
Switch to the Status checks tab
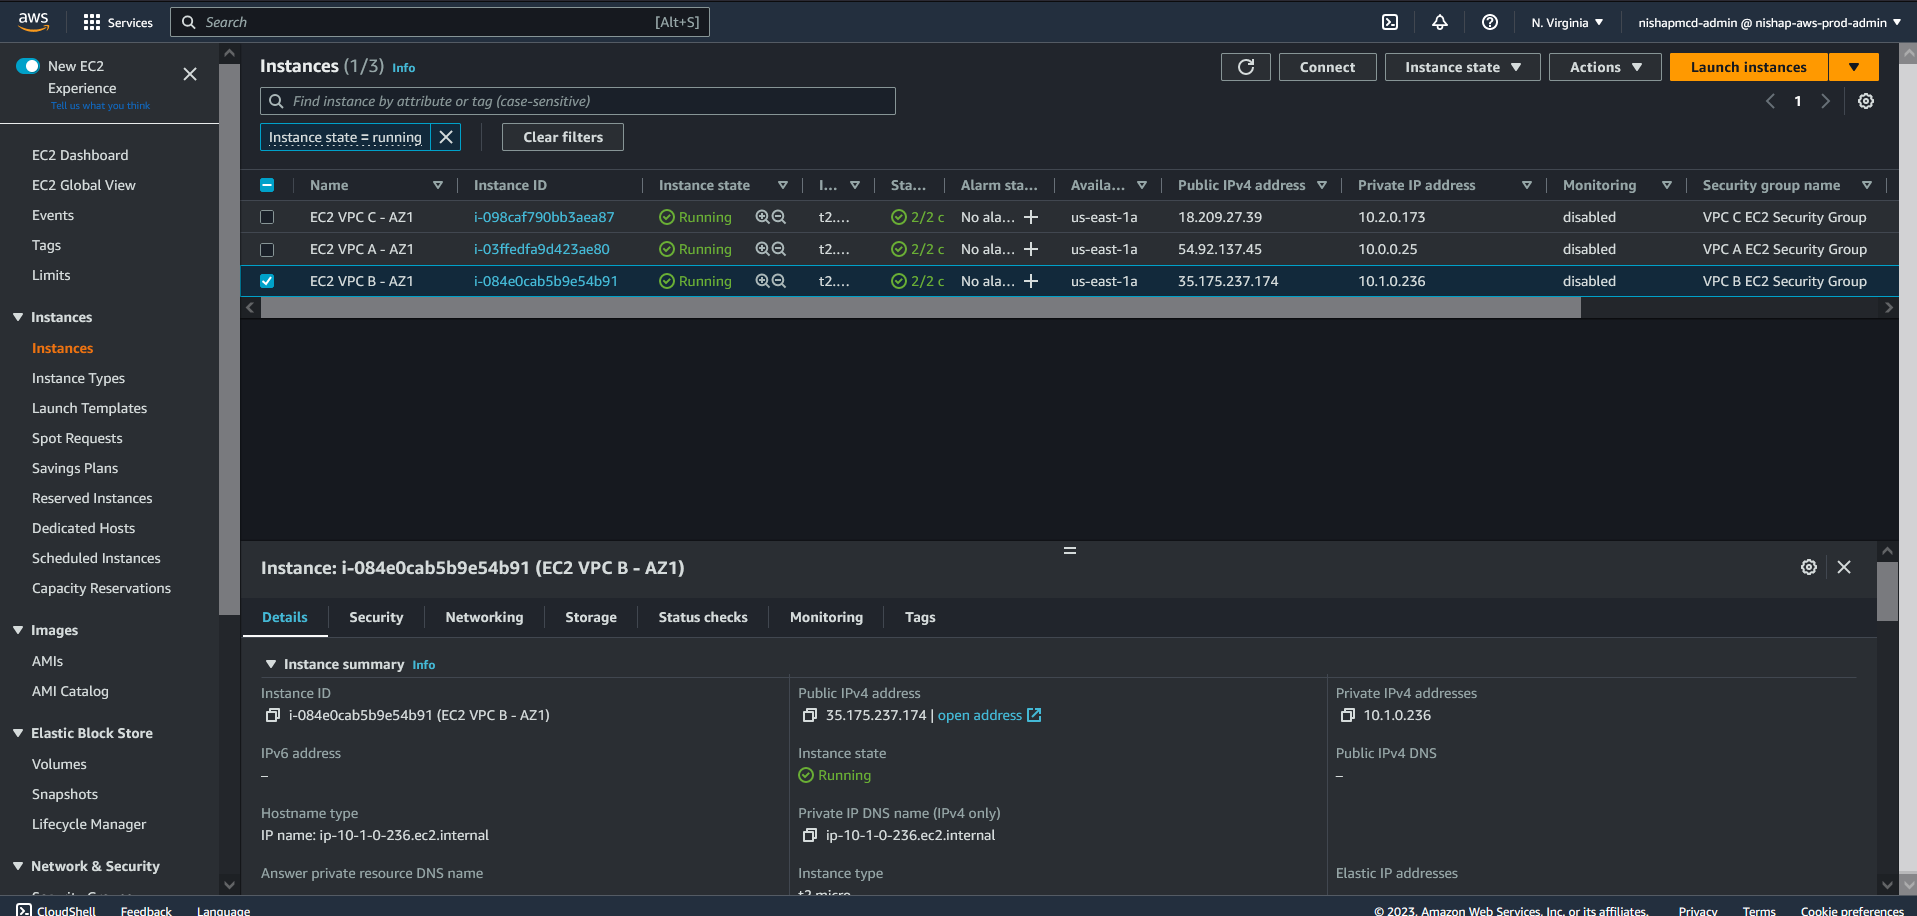click(x=702, y=617)
